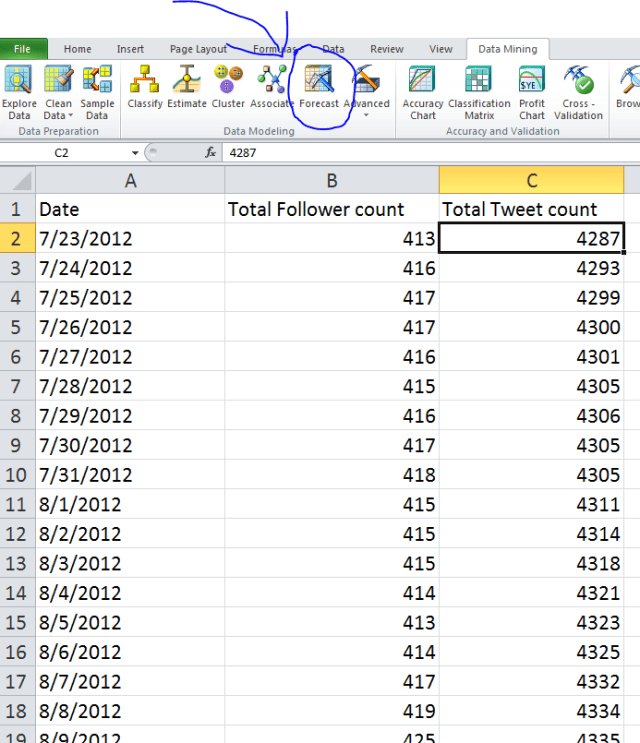This screenshot has width=640, height=743.
Task: Select the tweet count cell 4299
Action: coord(532,298)
